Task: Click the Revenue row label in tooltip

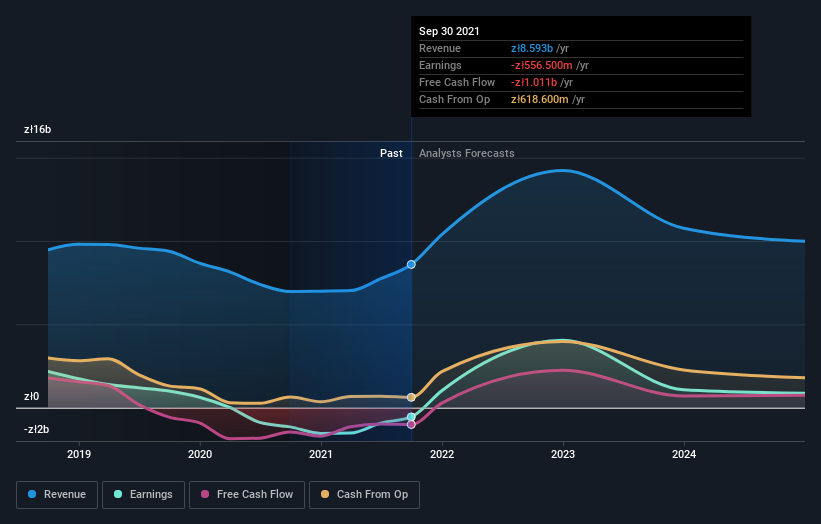Action: pos(440,48)
